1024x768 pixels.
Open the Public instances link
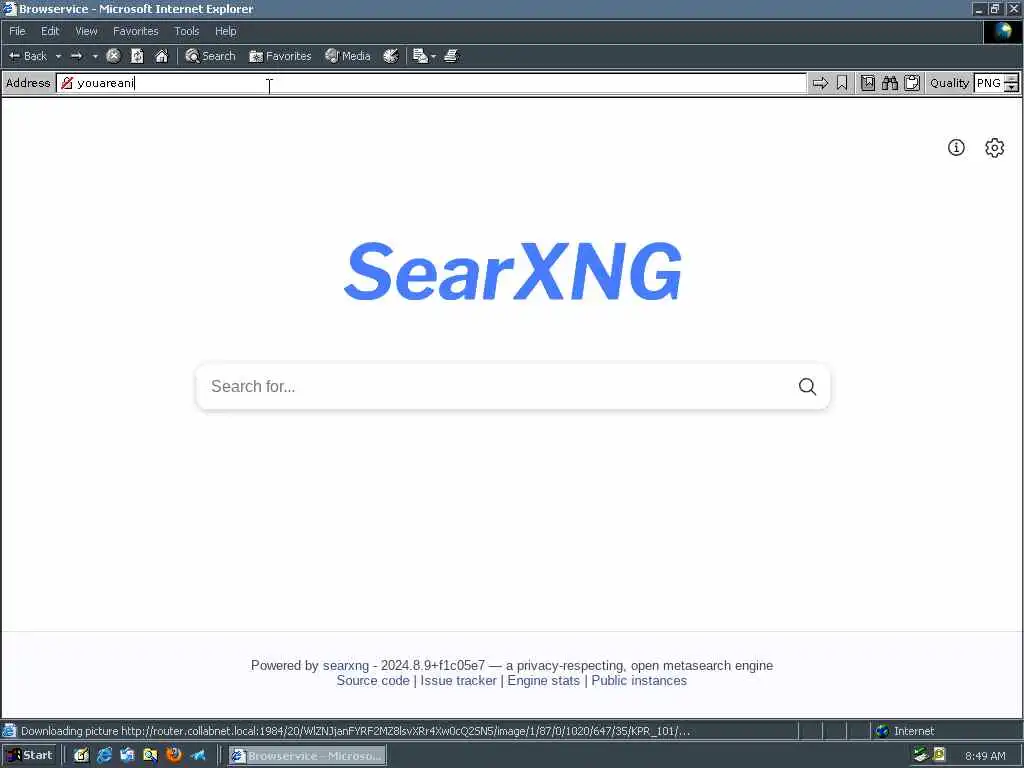[x=639, y=680]
